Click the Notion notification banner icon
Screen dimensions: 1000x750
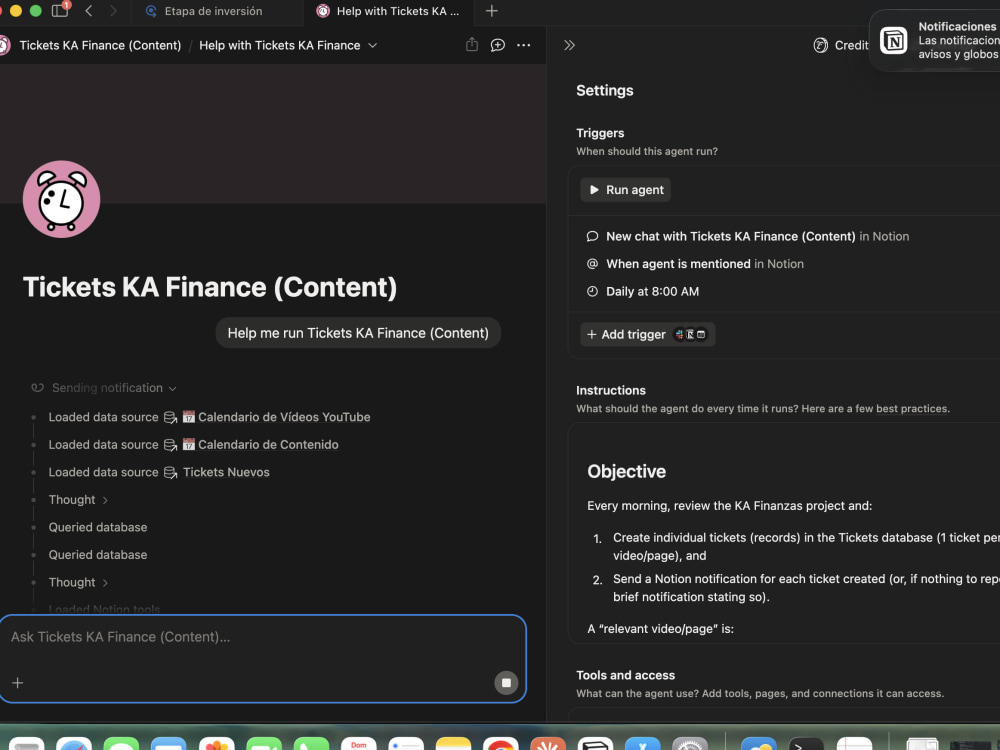click(x=893, y=40)
